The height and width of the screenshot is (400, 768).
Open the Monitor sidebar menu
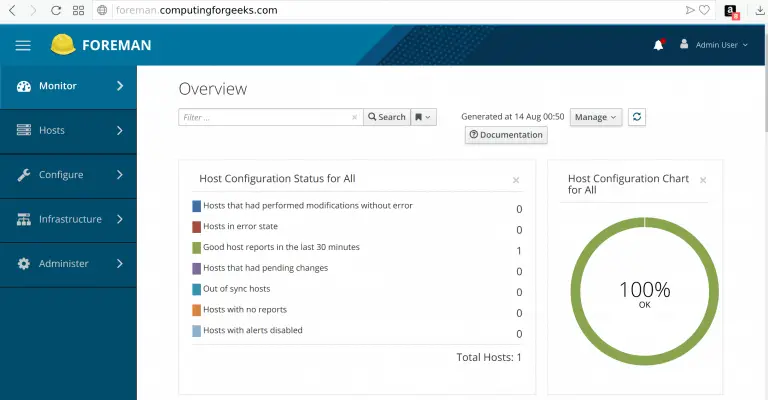click(x=68, y=86)
